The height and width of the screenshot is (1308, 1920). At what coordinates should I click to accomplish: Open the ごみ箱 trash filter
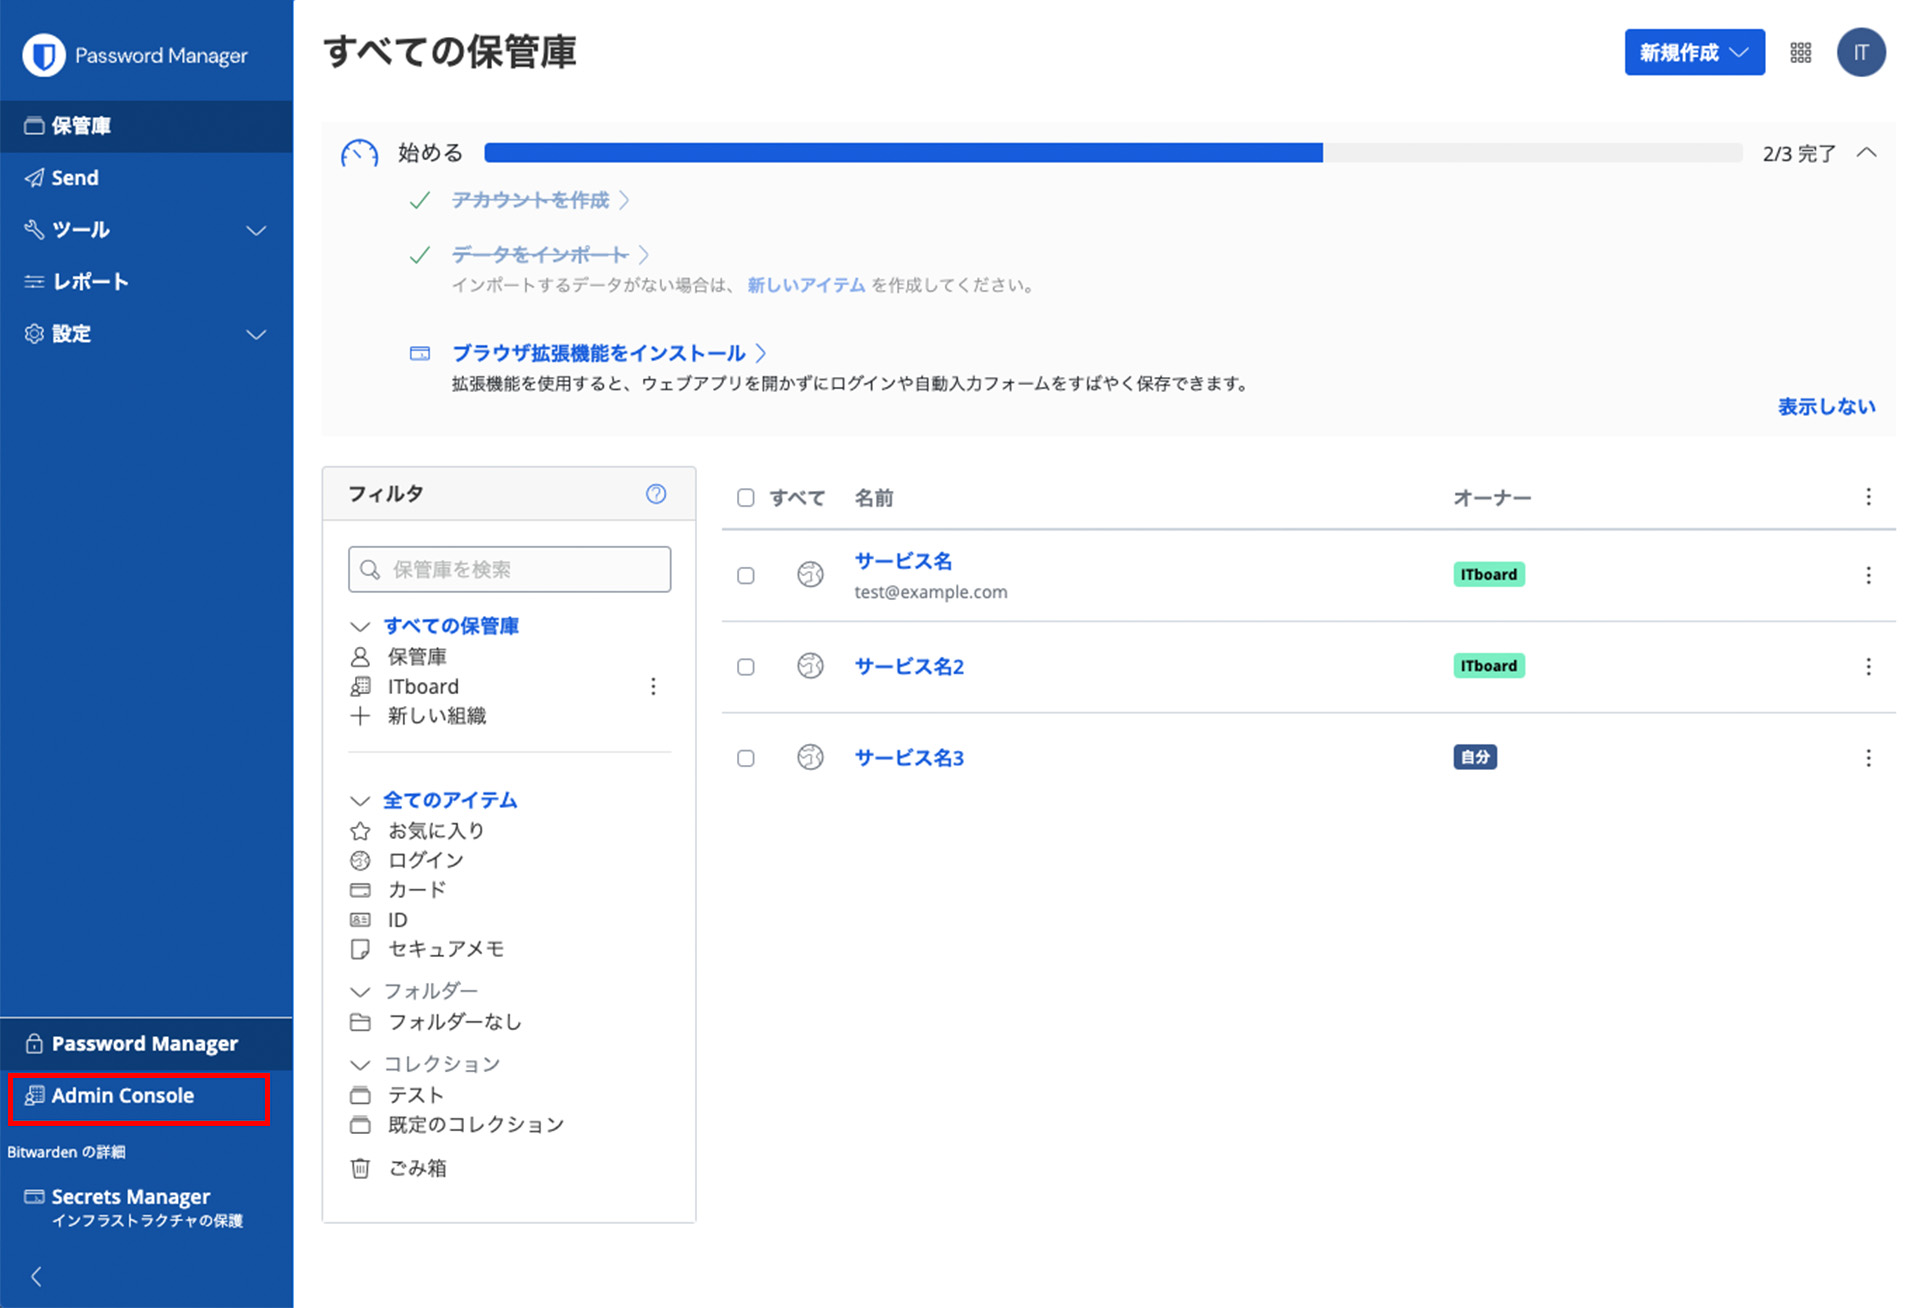click(417, 1168)
